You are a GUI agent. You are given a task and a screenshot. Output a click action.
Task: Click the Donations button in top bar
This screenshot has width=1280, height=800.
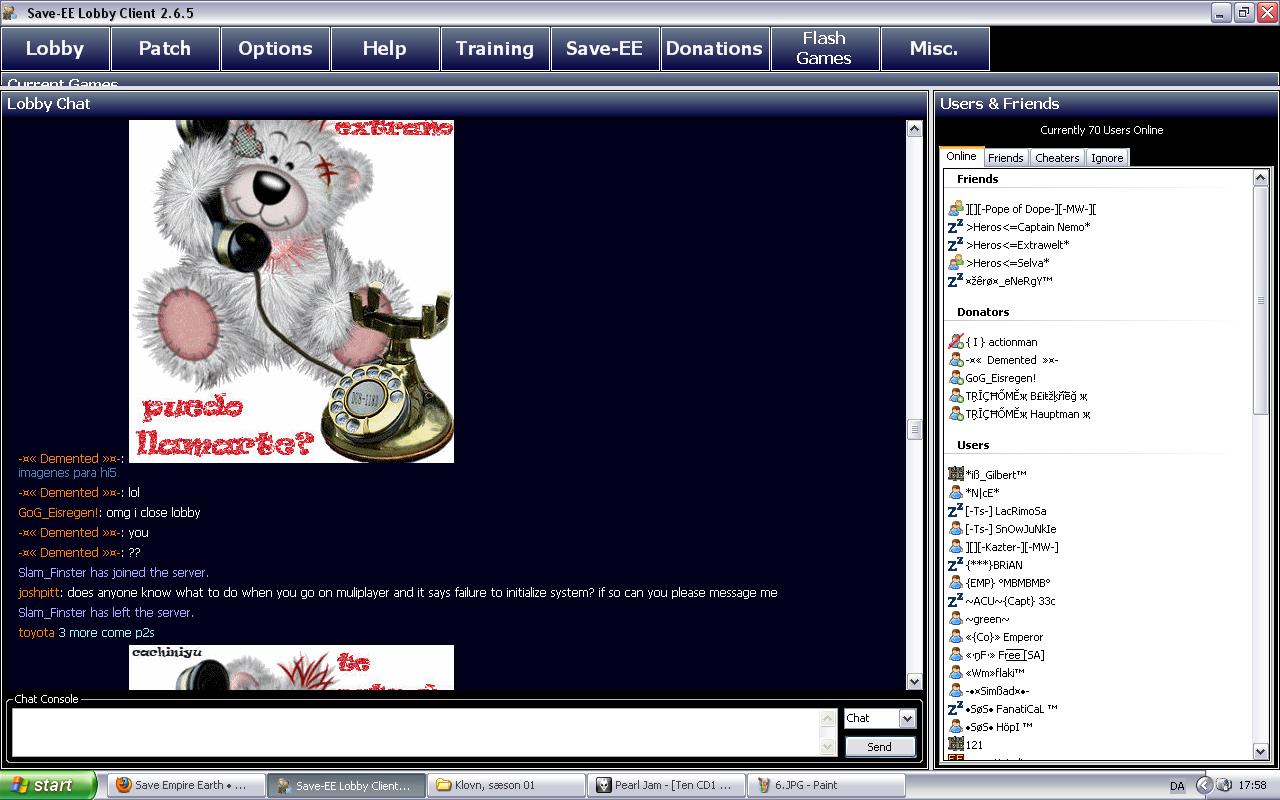[714, 48]
